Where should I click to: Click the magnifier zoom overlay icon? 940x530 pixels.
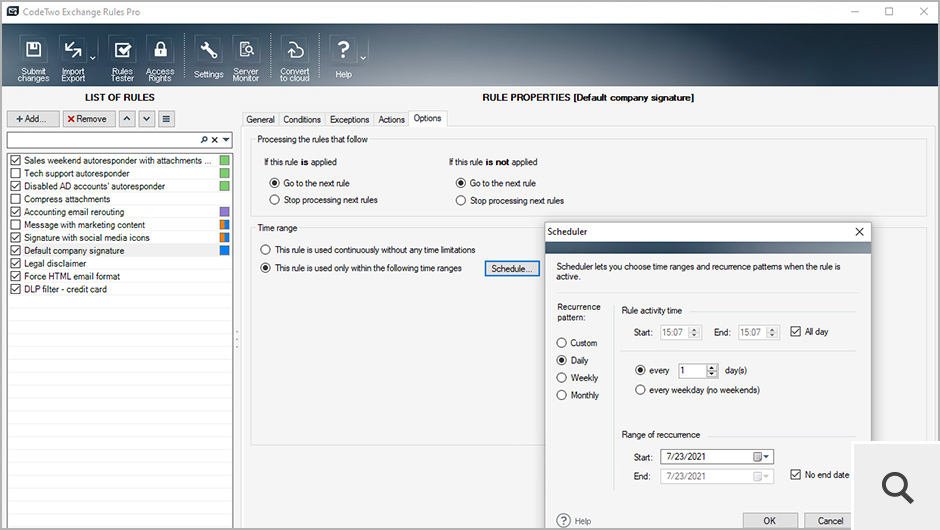click(897, 487)
